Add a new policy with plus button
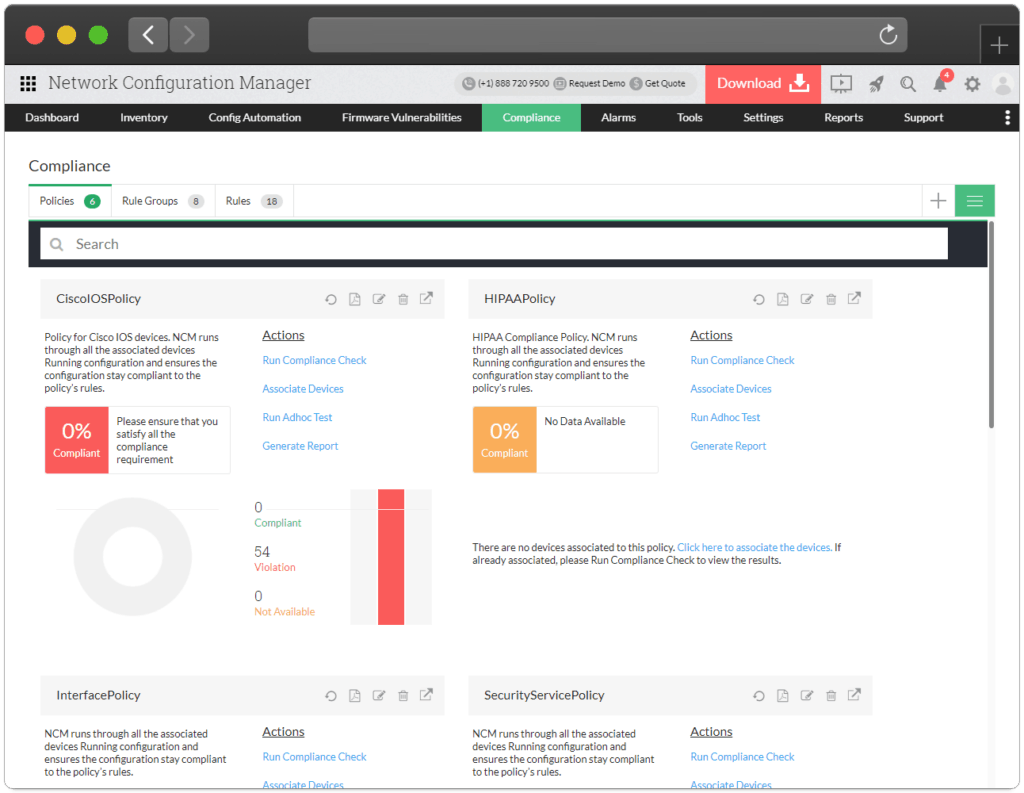The height and width of the screenshot is (793, 1024). (x=938, y=201)
